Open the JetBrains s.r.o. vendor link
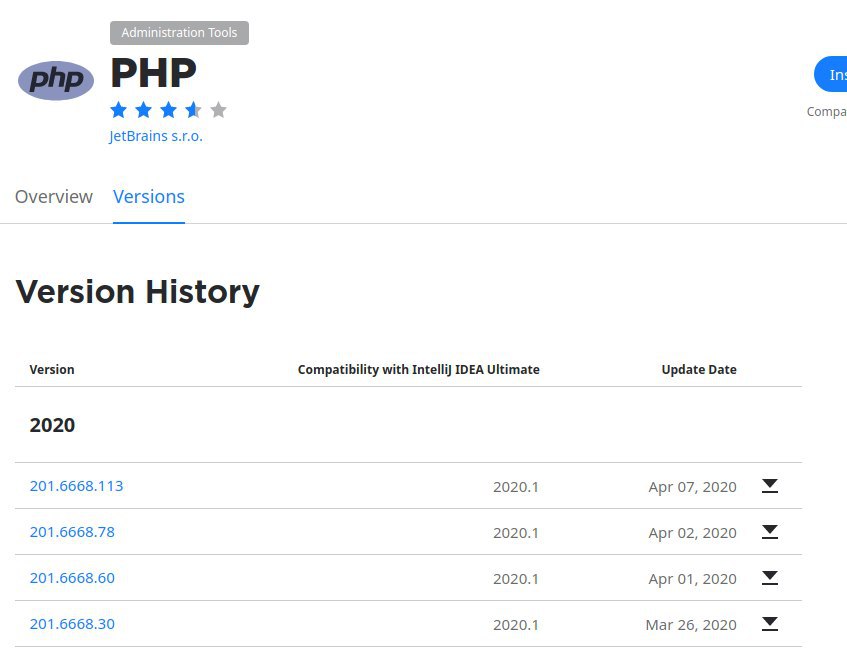 [x=156, y=136]
